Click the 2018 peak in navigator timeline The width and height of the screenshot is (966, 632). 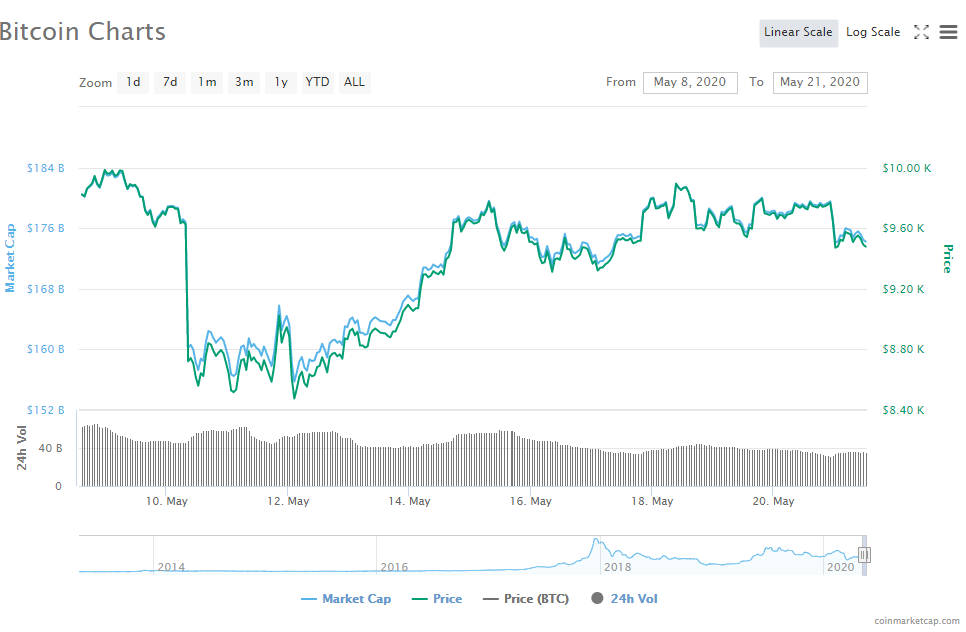coord(597,542)
